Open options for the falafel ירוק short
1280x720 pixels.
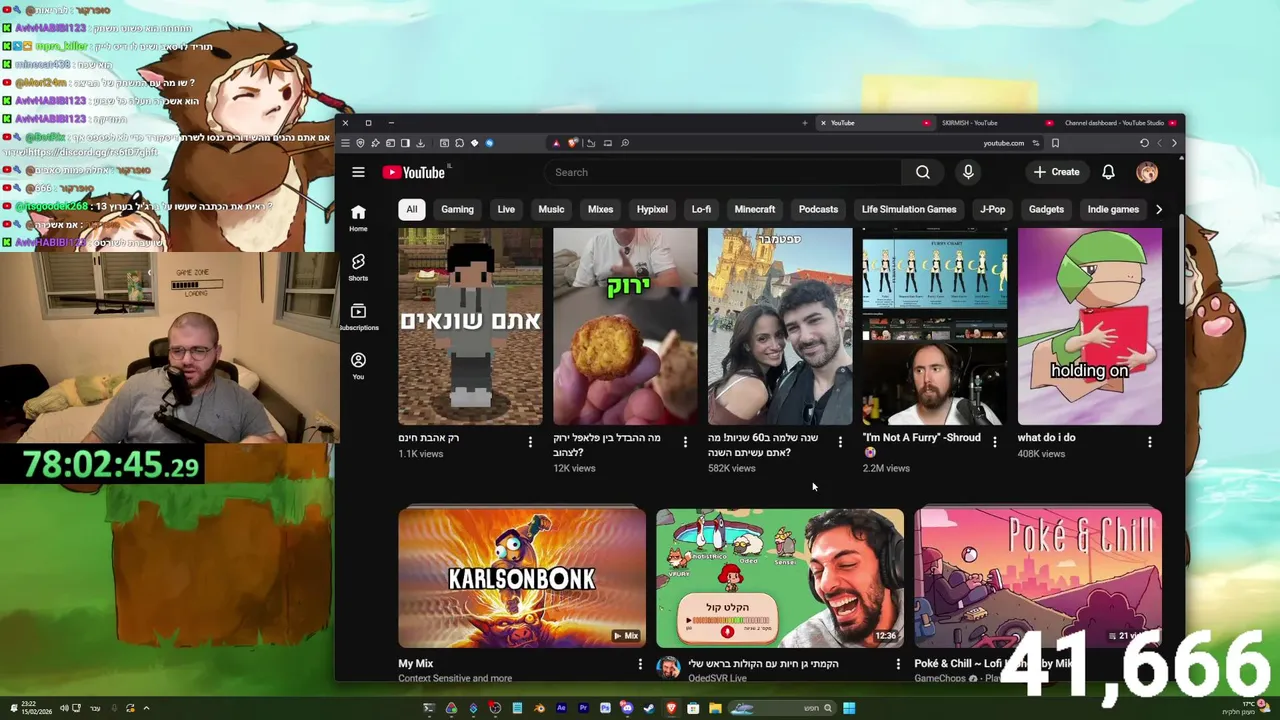(x=685, y=442)
